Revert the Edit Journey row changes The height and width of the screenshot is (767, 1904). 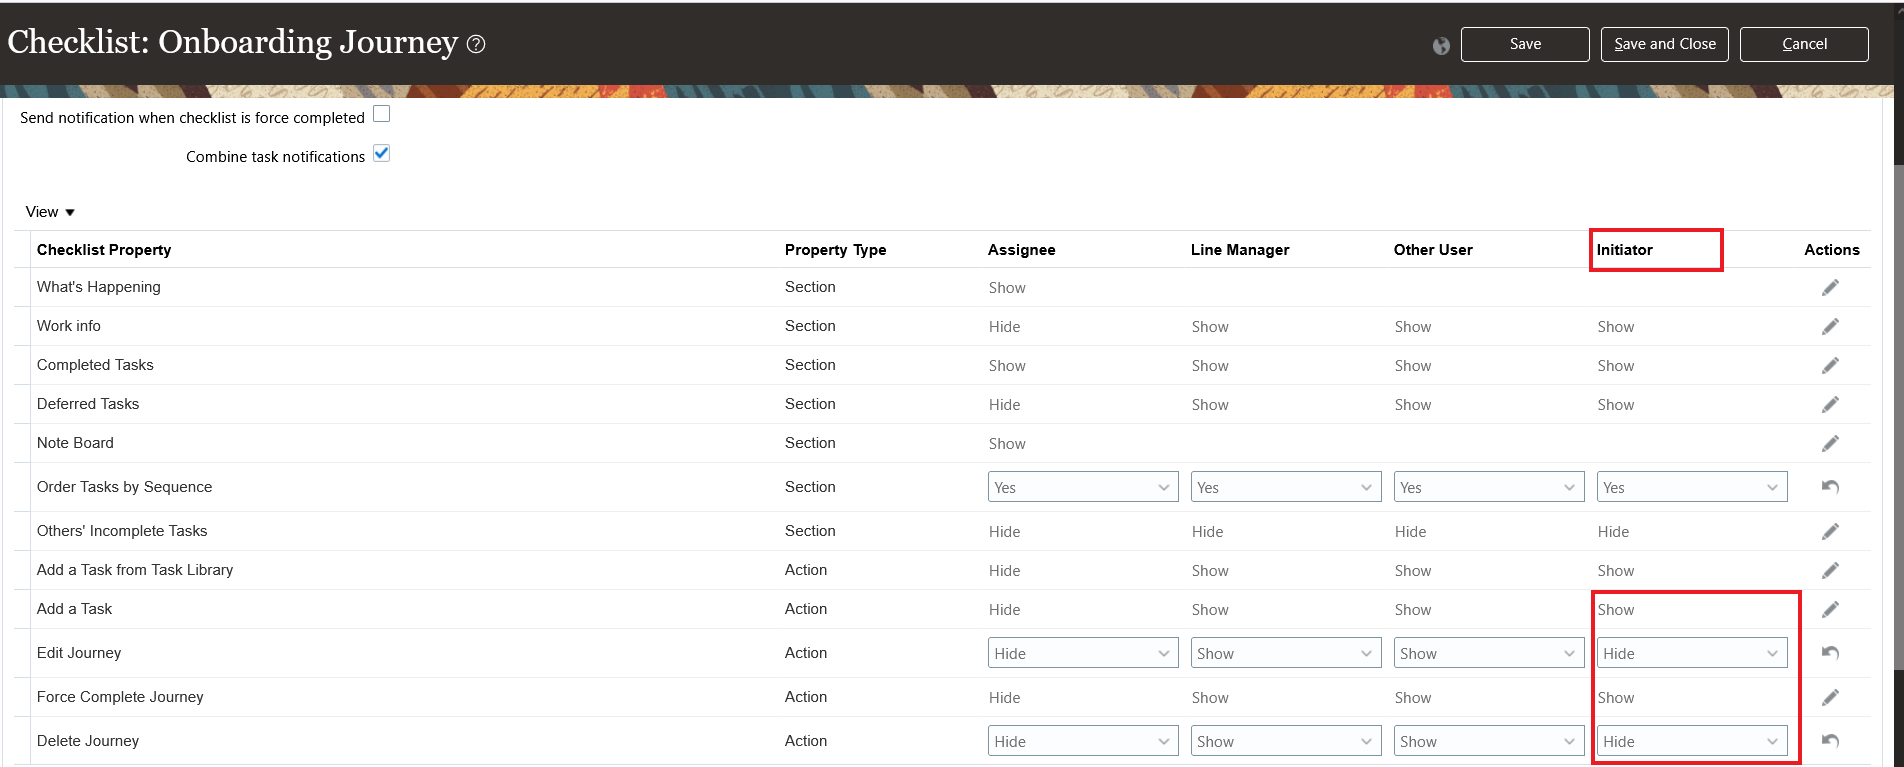(x=1830, y=653)
